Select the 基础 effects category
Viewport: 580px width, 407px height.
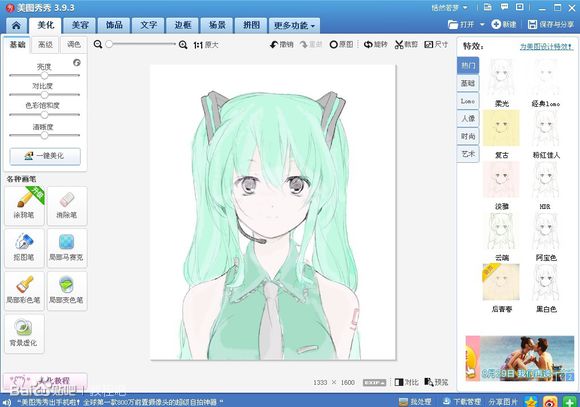(x=468, y=83)
